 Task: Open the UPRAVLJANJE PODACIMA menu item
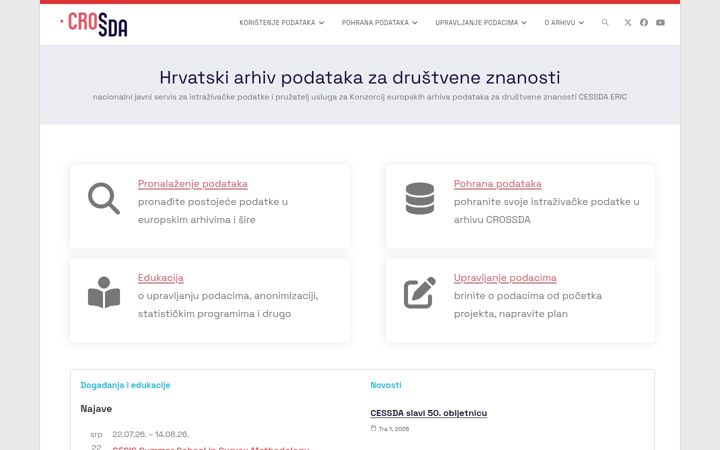point(477,22)
